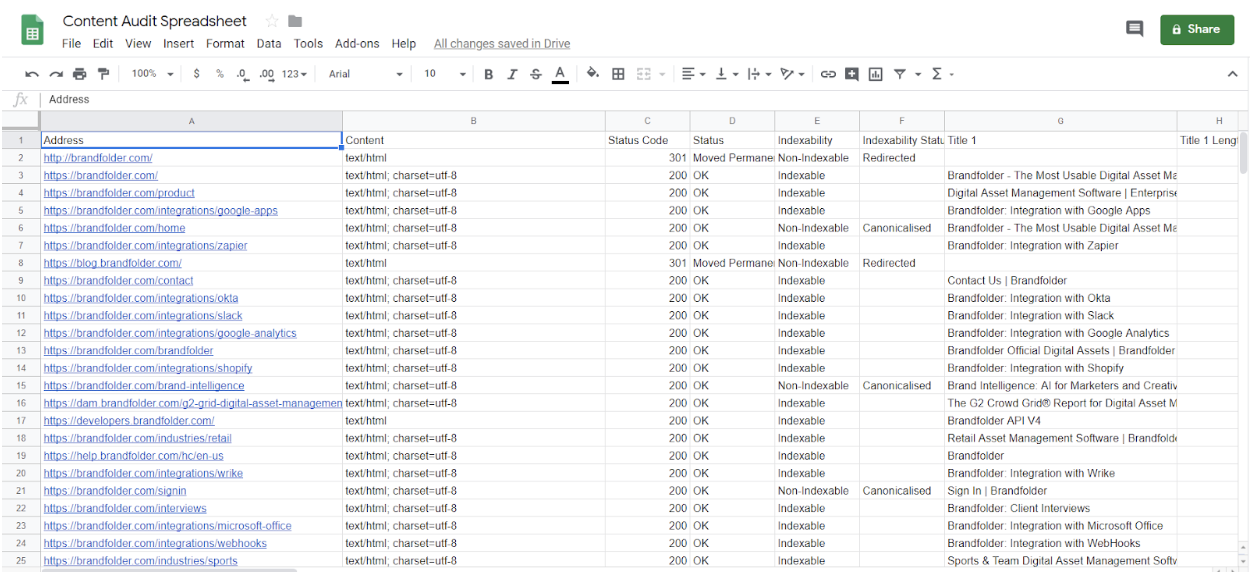
Task: Open the Edit menu
Action: 103,44
